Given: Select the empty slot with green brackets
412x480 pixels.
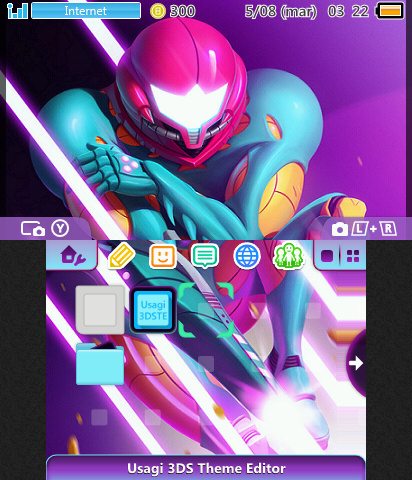Looking at the screenshot, I should [206, 310].
